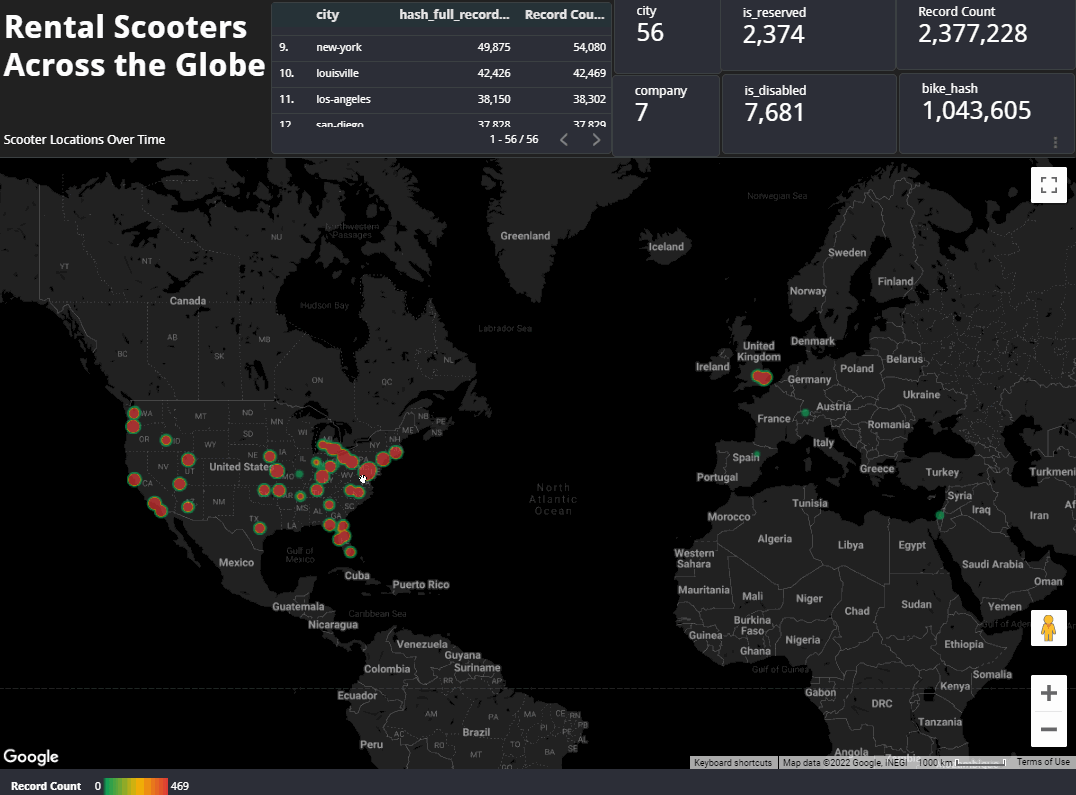Viewport: 1076px width, 795px height.
Task: Click the United Kingdom scooter cluster
Action: pyautogui.click(x=762, y=377)
